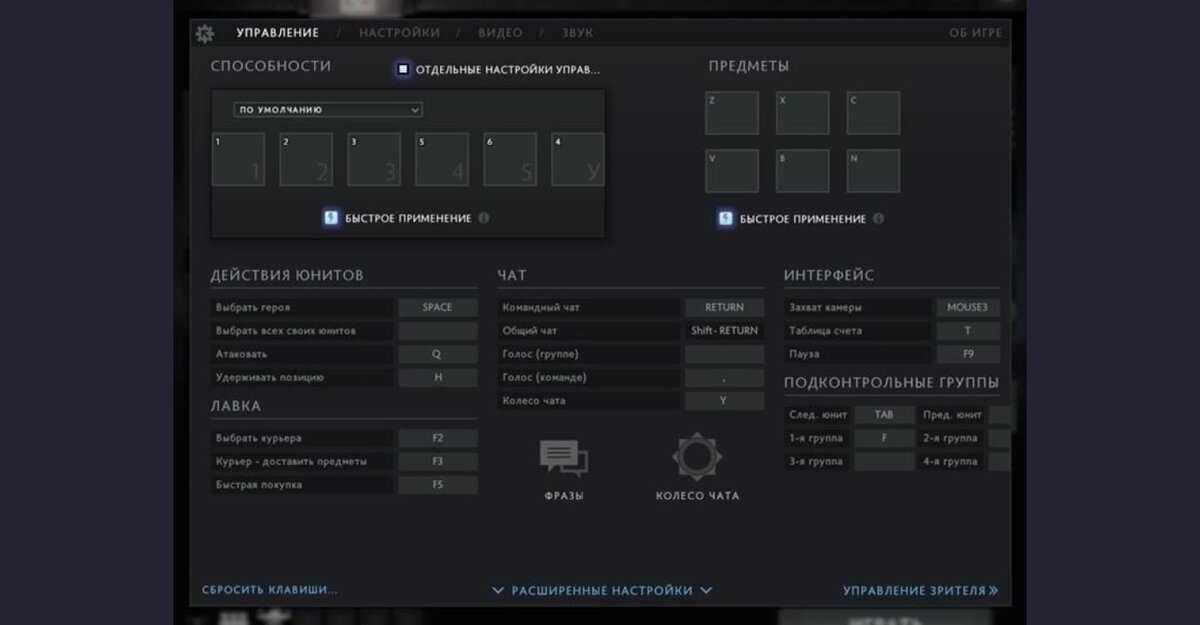Click Shift-RETURN field for Общий чат
This screenshot has width=1200, height=625.
click(x=724, y=331)
